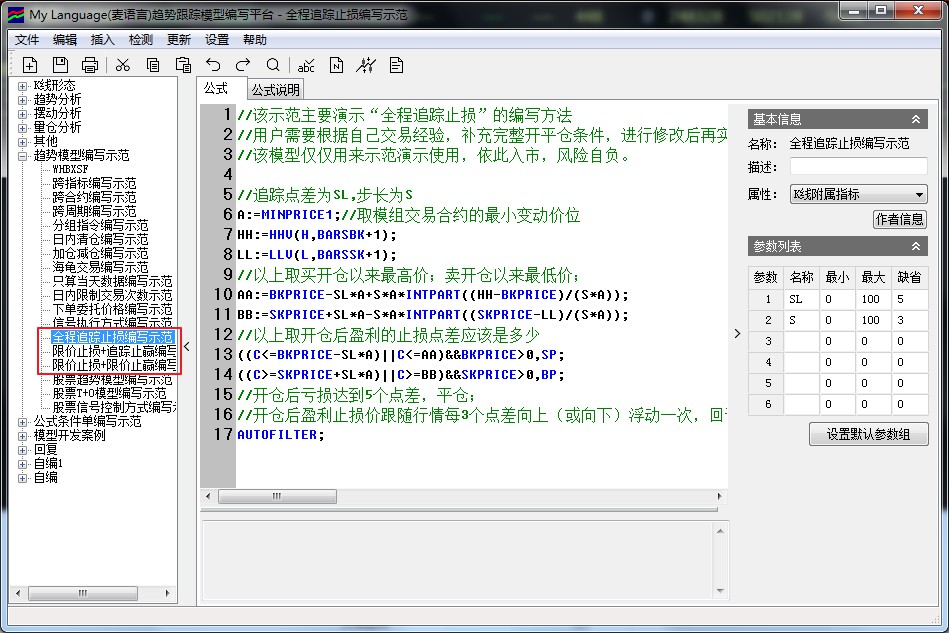Save the formula with the floppy disk icon

coord(60,65)
